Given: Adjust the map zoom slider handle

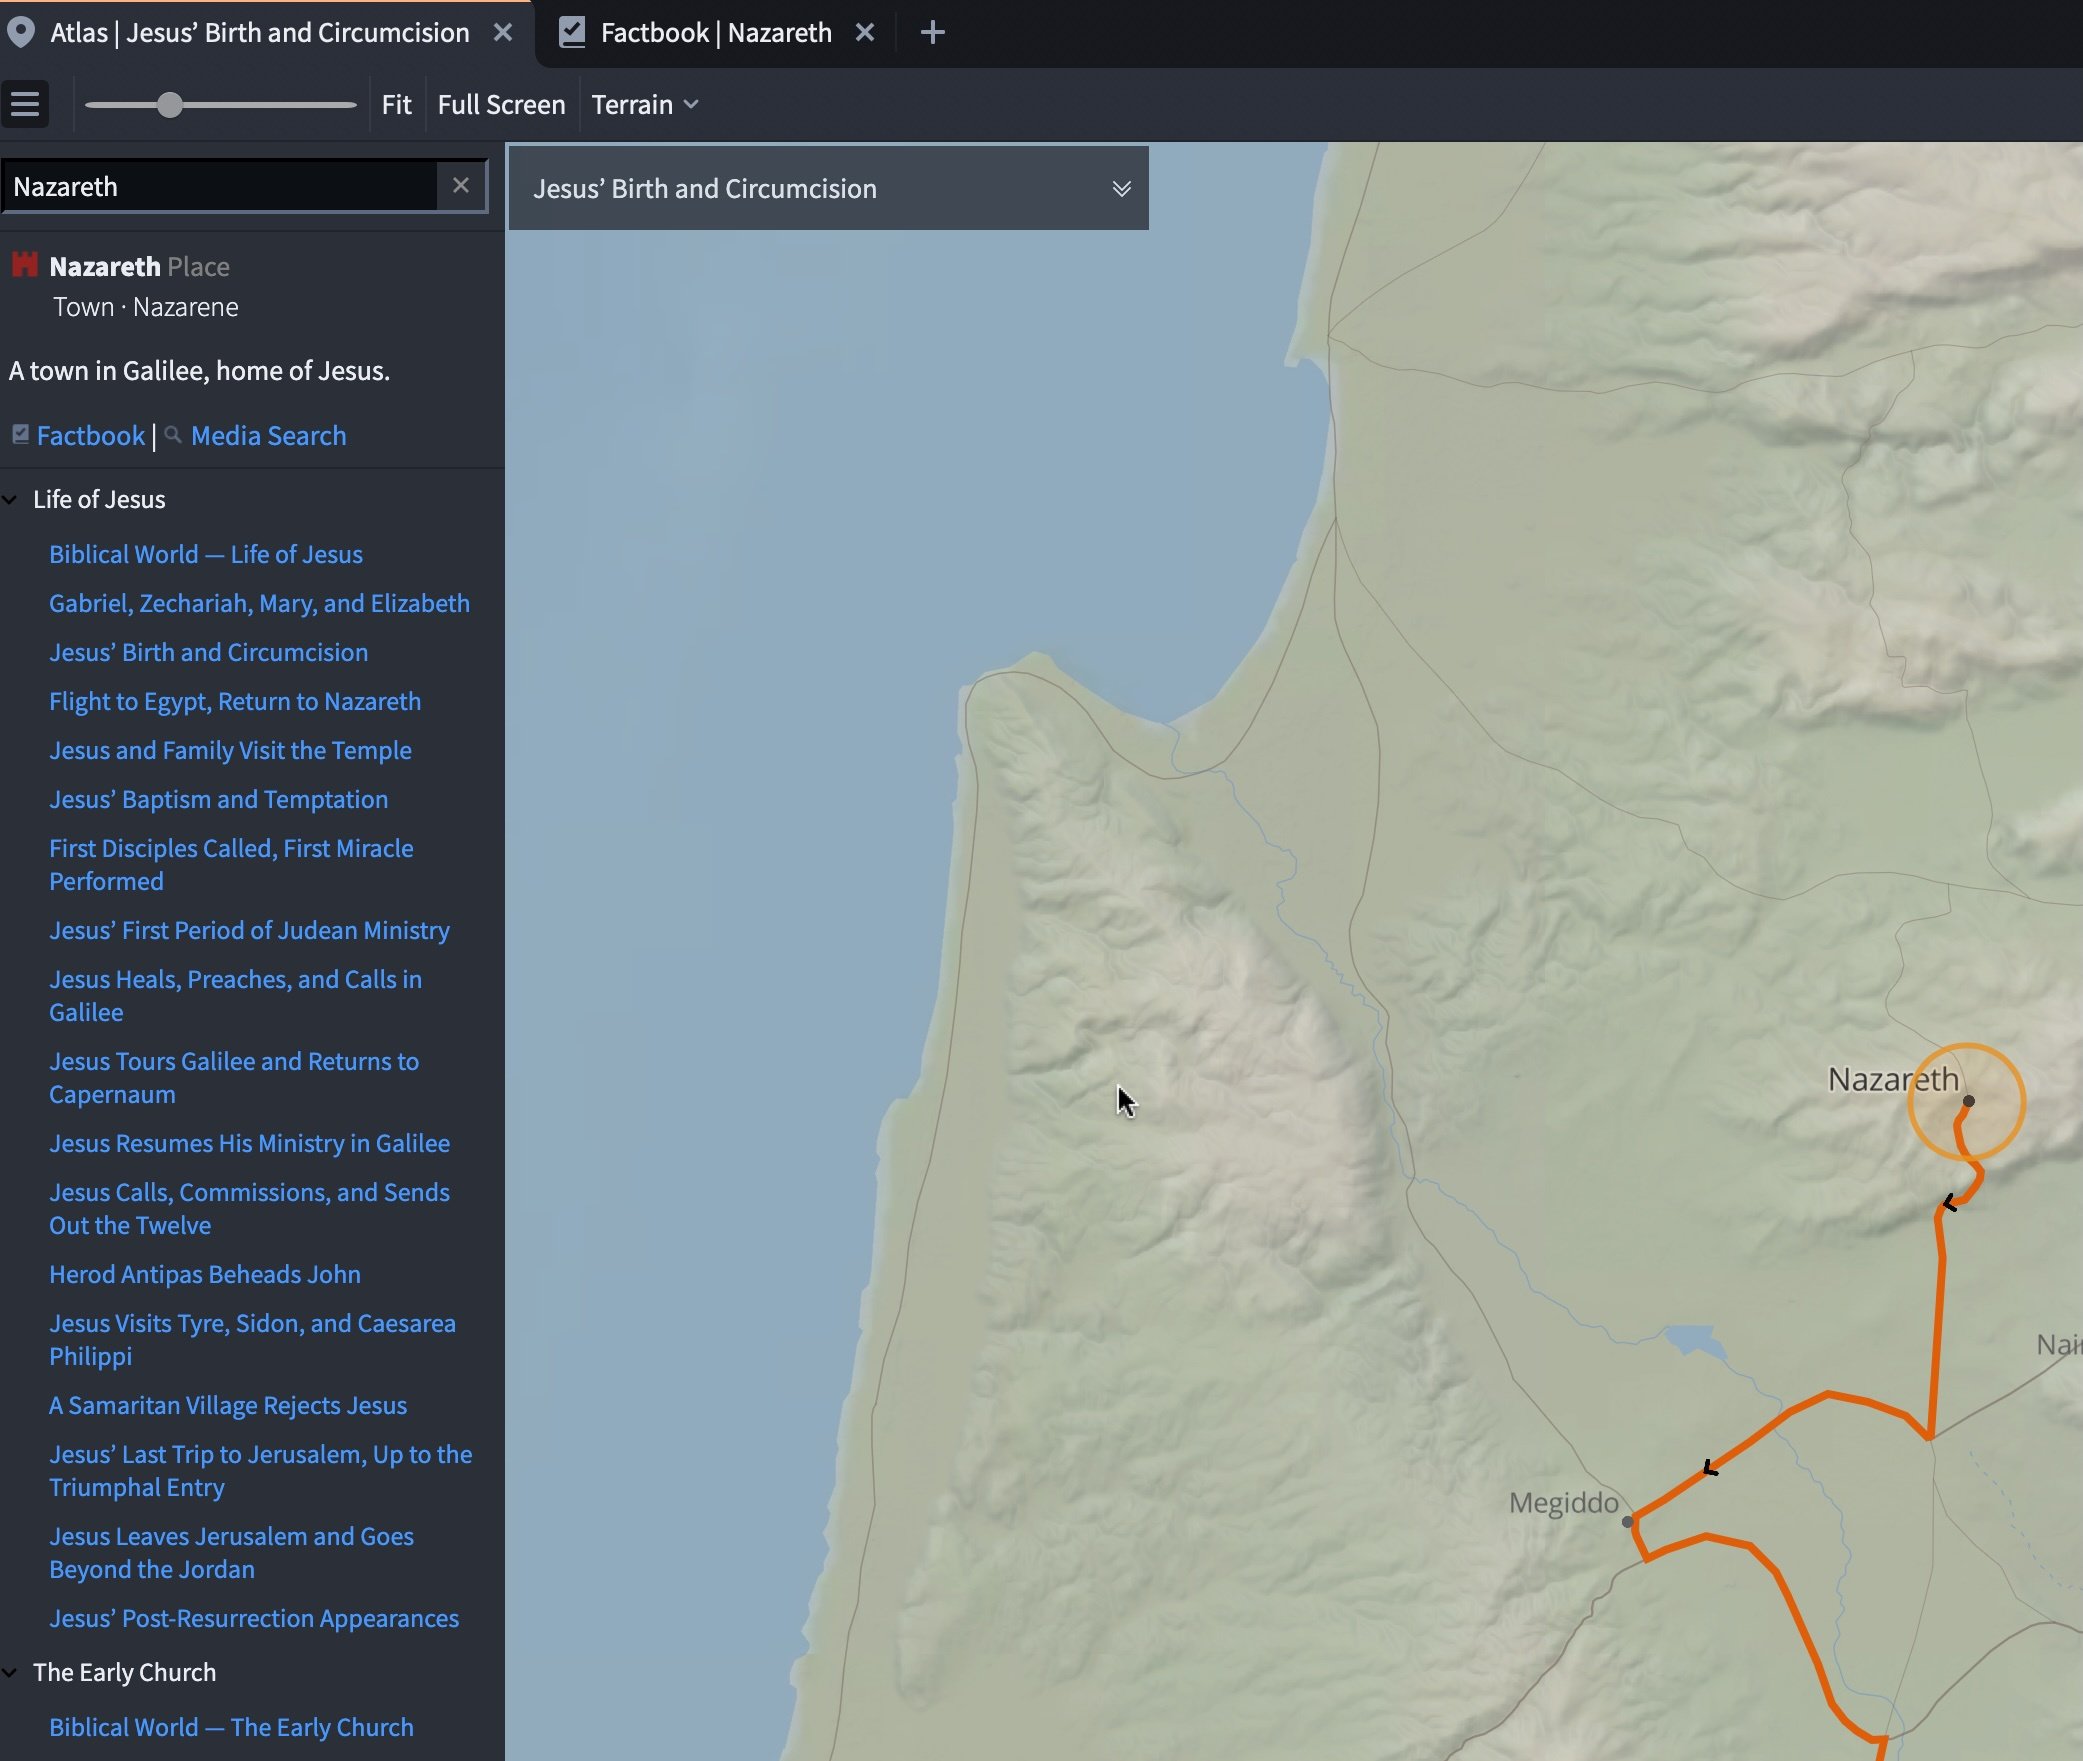Looking at the screenshot, I should [170, 104].
